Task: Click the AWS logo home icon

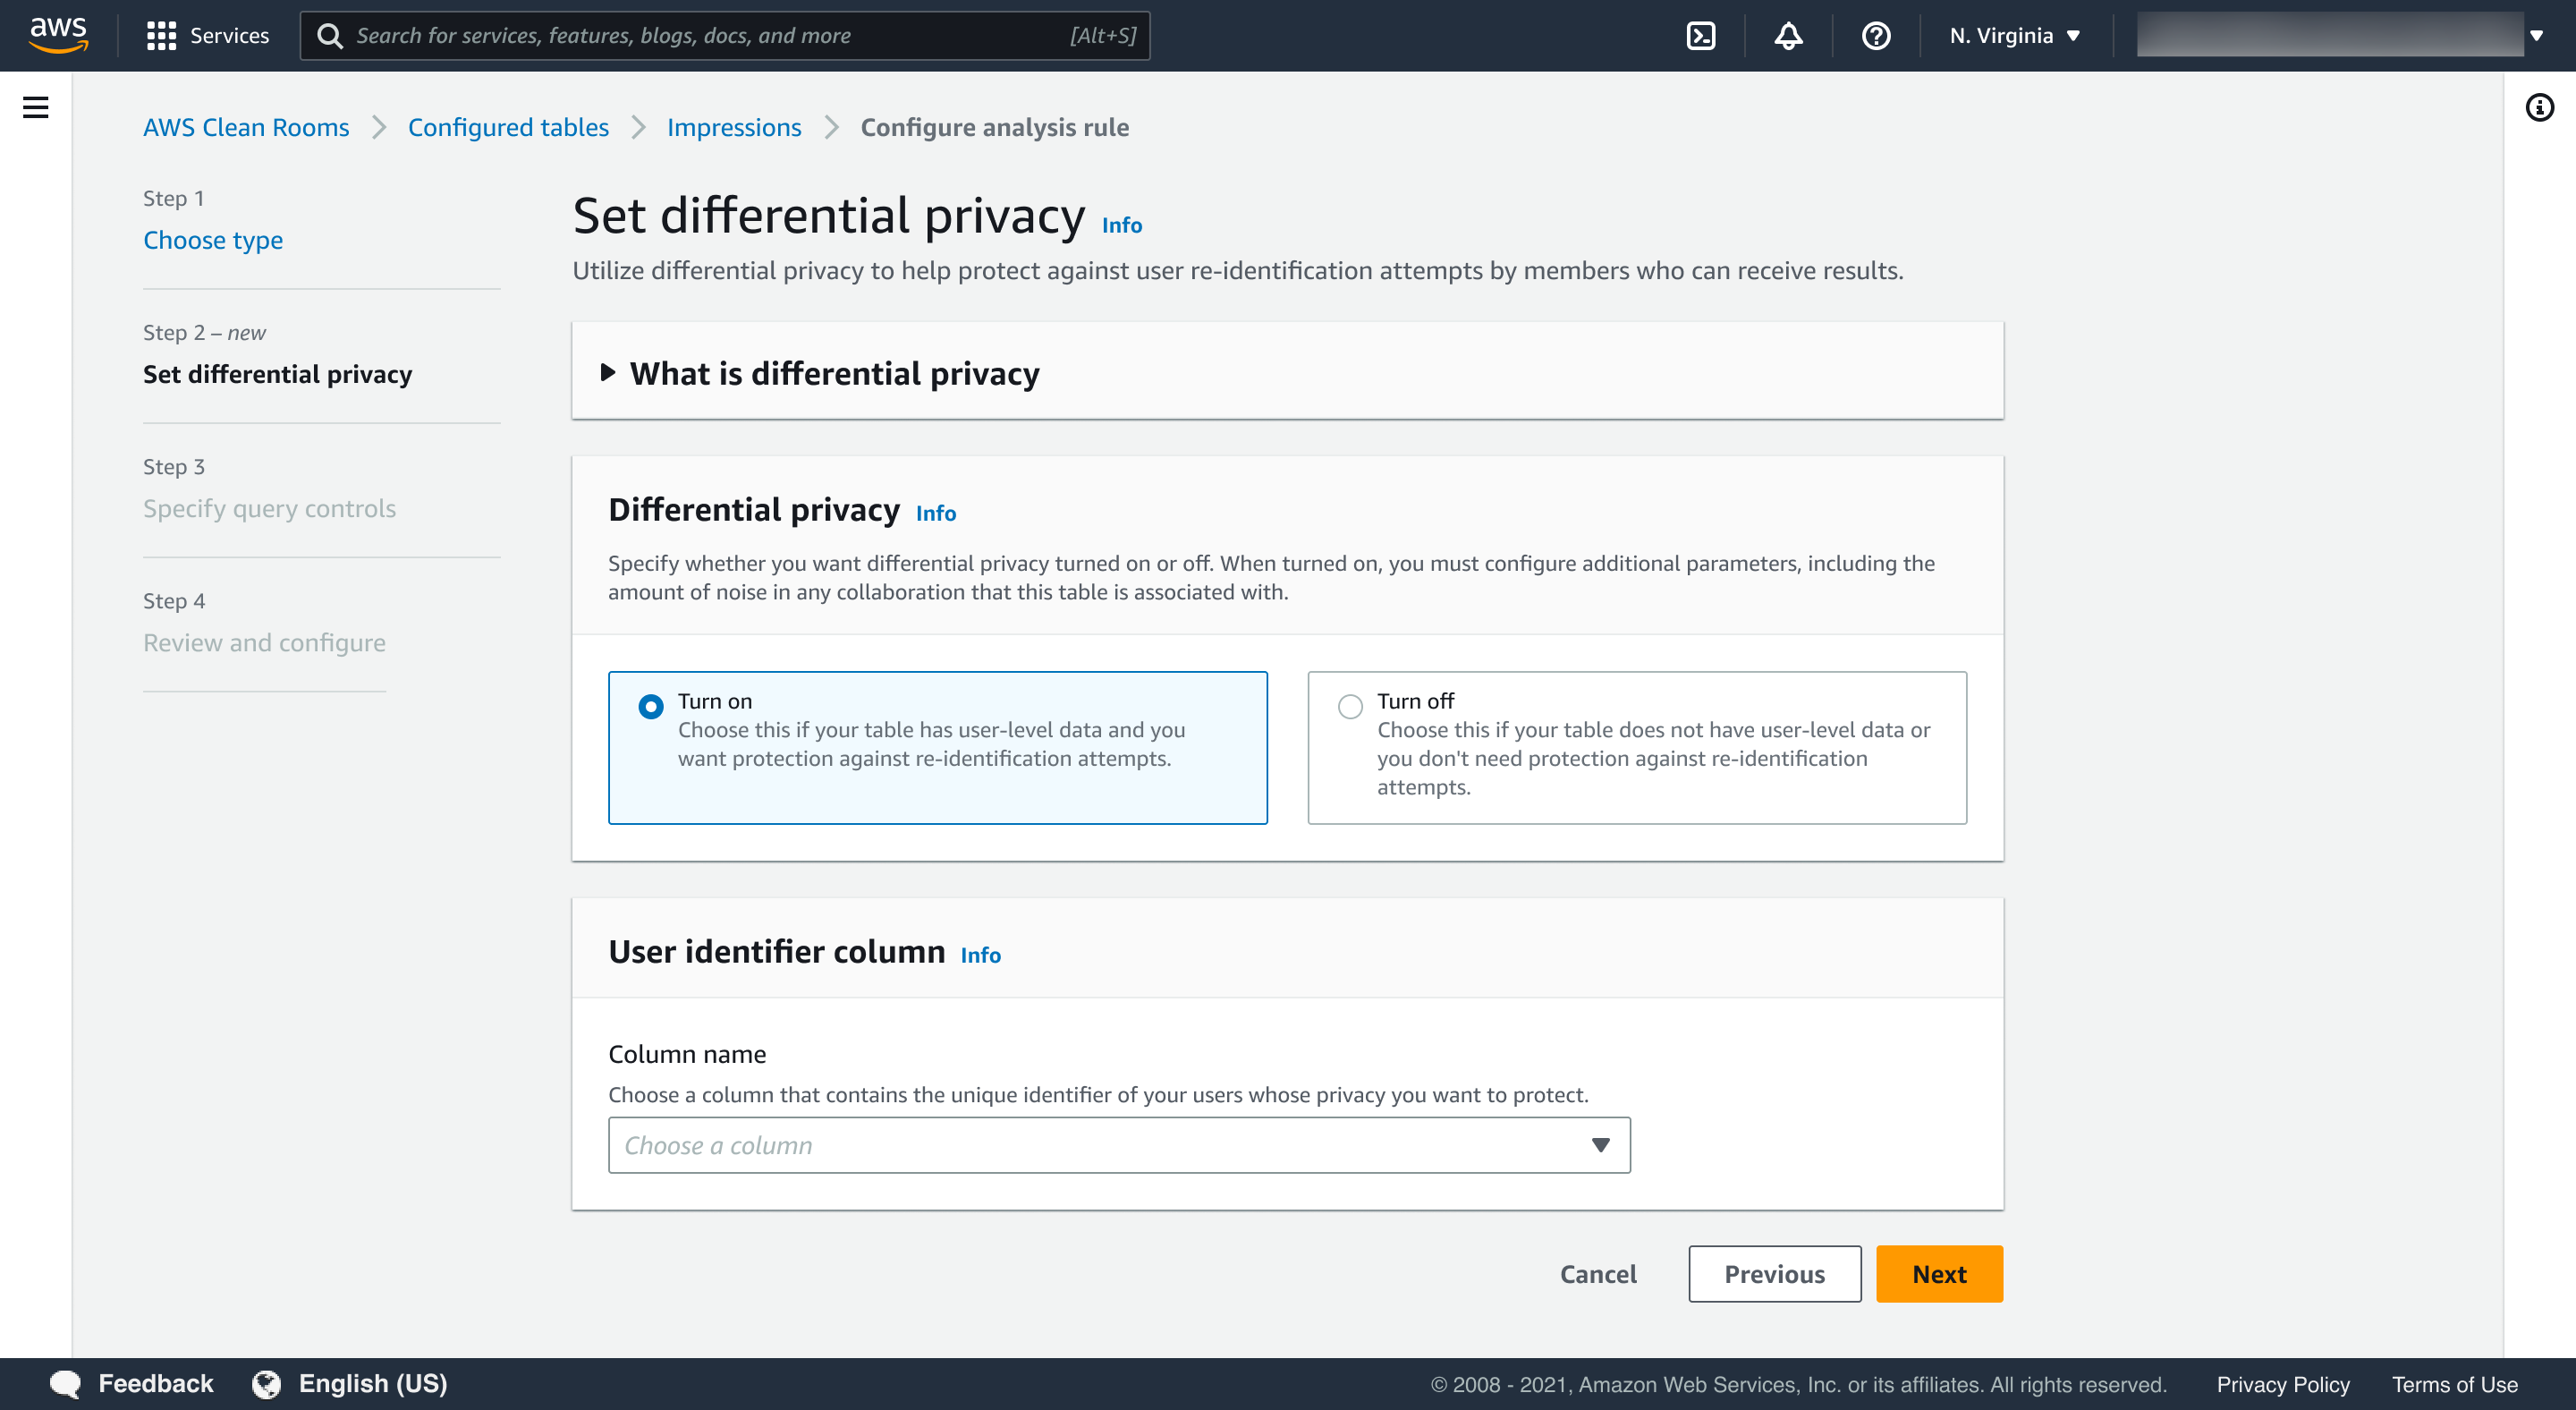Action: (x=58, y=35)
